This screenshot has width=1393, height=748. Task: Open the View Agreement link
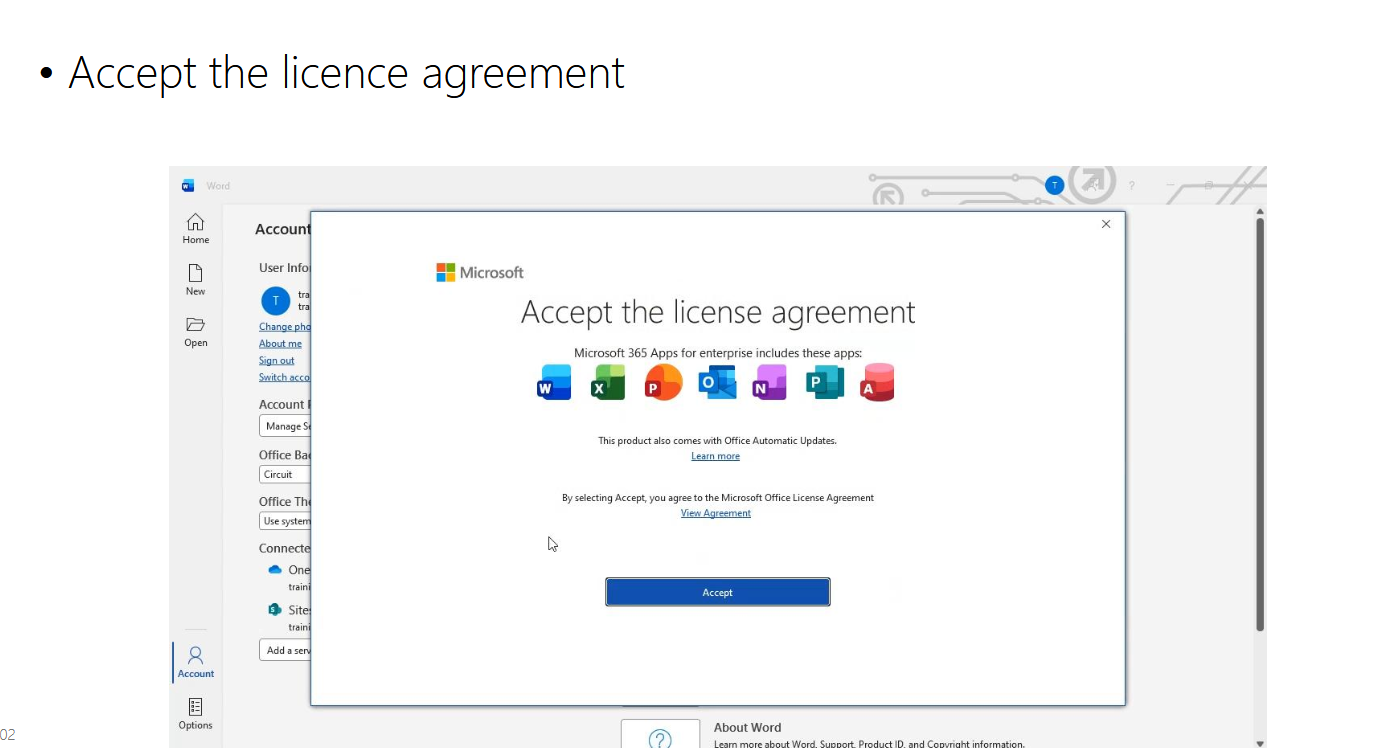coord(716,513)
